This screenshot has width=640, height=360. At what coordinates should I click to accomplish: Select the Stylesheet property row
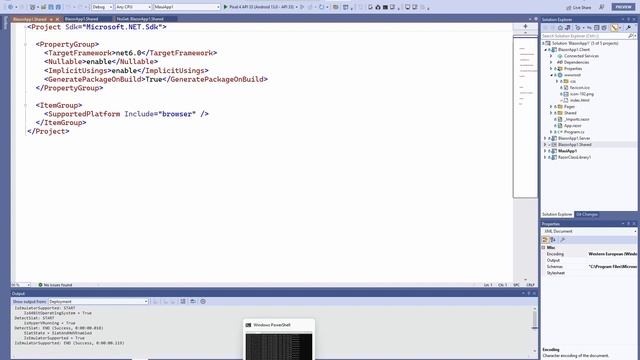pyautogui.click(x=589, y=273)
